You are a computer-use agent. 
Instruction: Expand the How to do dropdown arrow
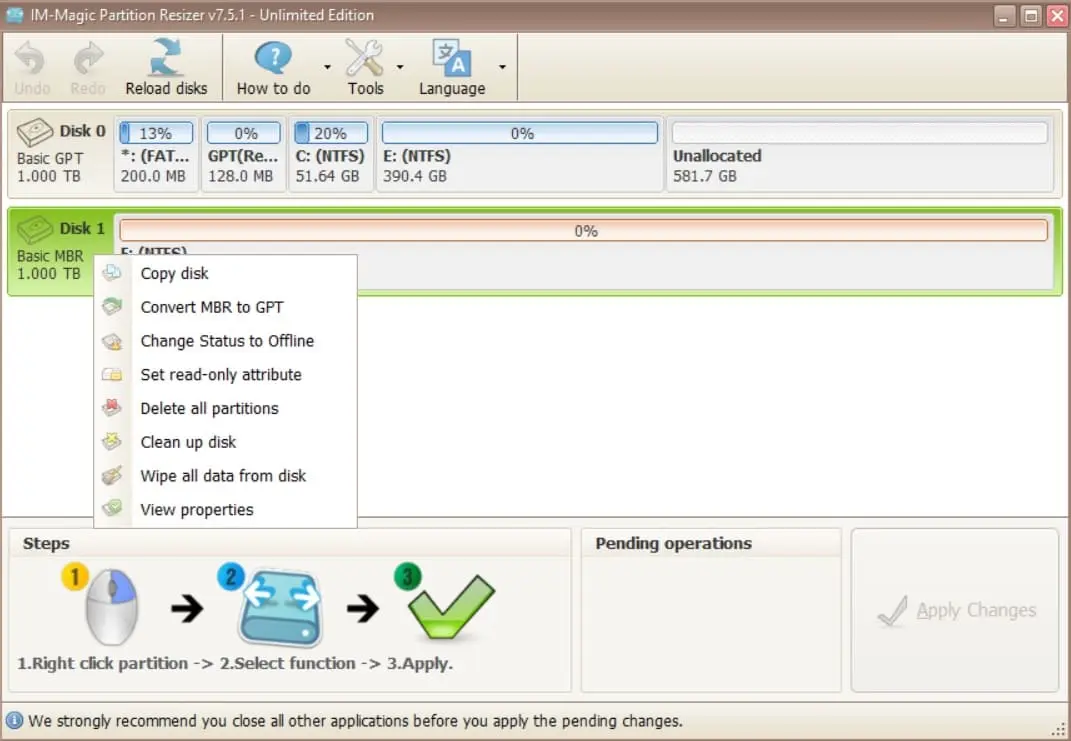tap(327, 67)
